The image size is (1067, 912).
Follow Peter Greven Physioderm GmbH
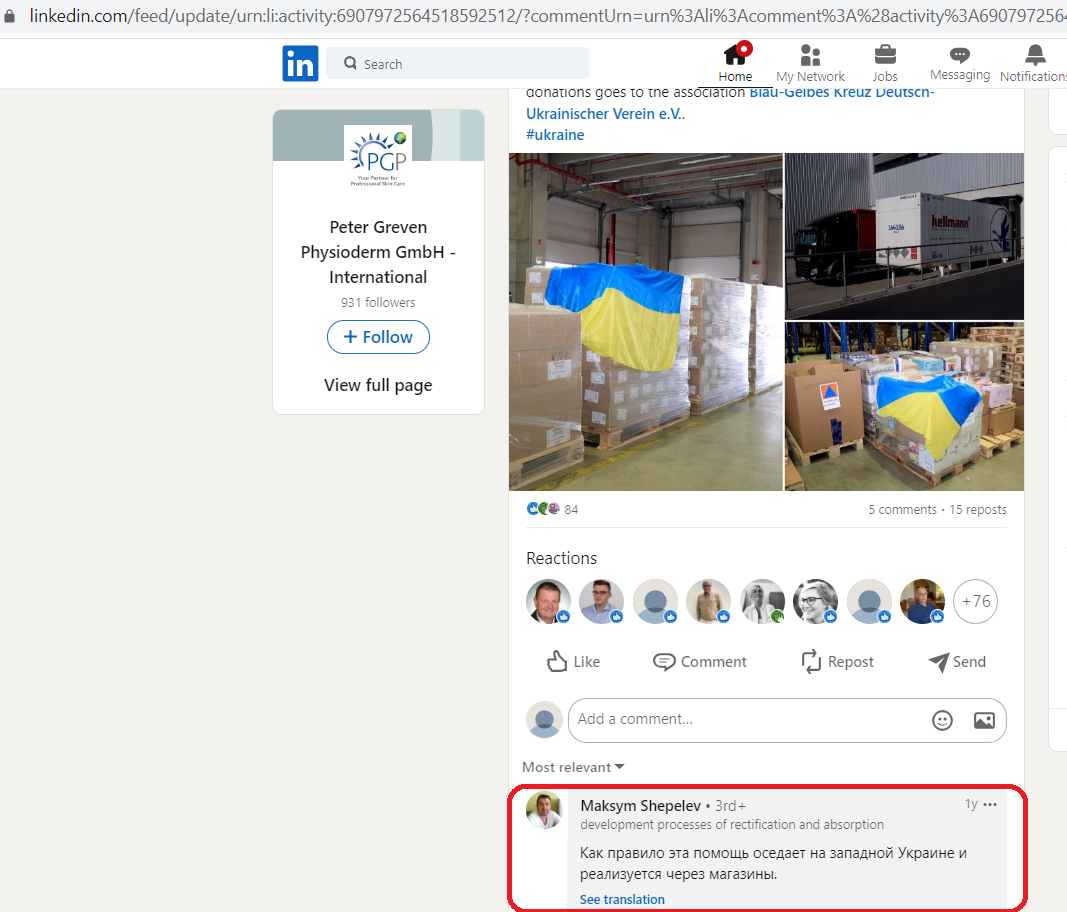pos(378,337)
